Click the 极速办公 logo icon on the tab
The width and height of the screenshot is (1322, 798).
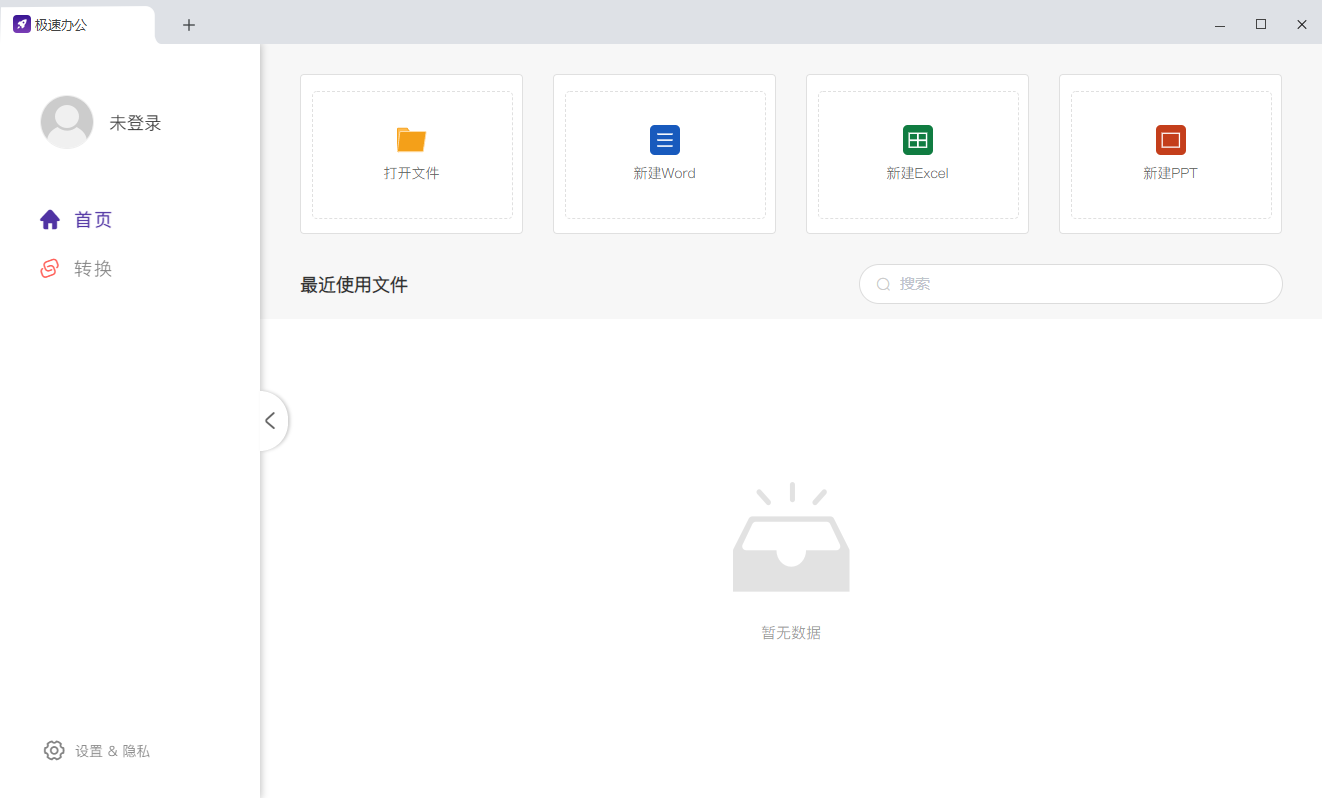pyautogui.click(x=22, y=23)
